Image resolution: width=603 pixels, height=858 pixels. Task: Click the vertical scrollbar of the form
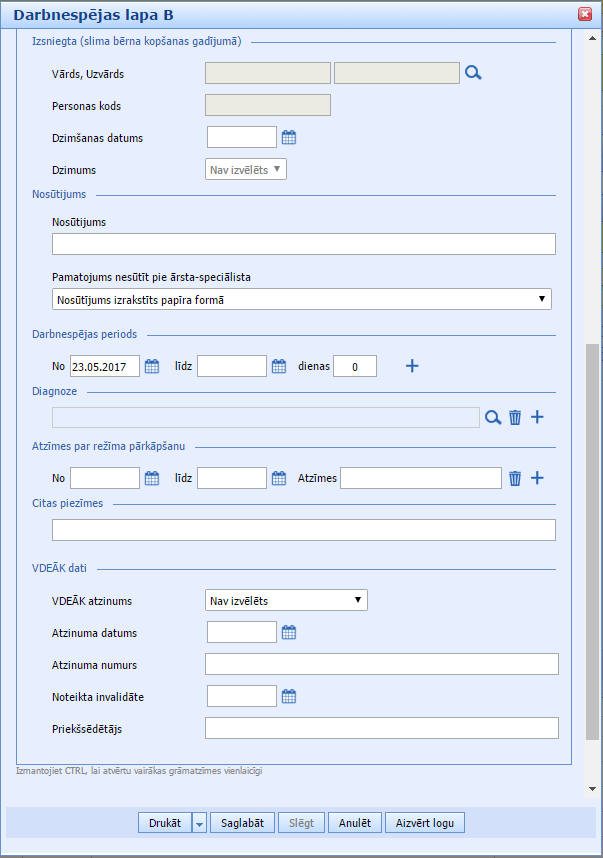tap(592, 540)
